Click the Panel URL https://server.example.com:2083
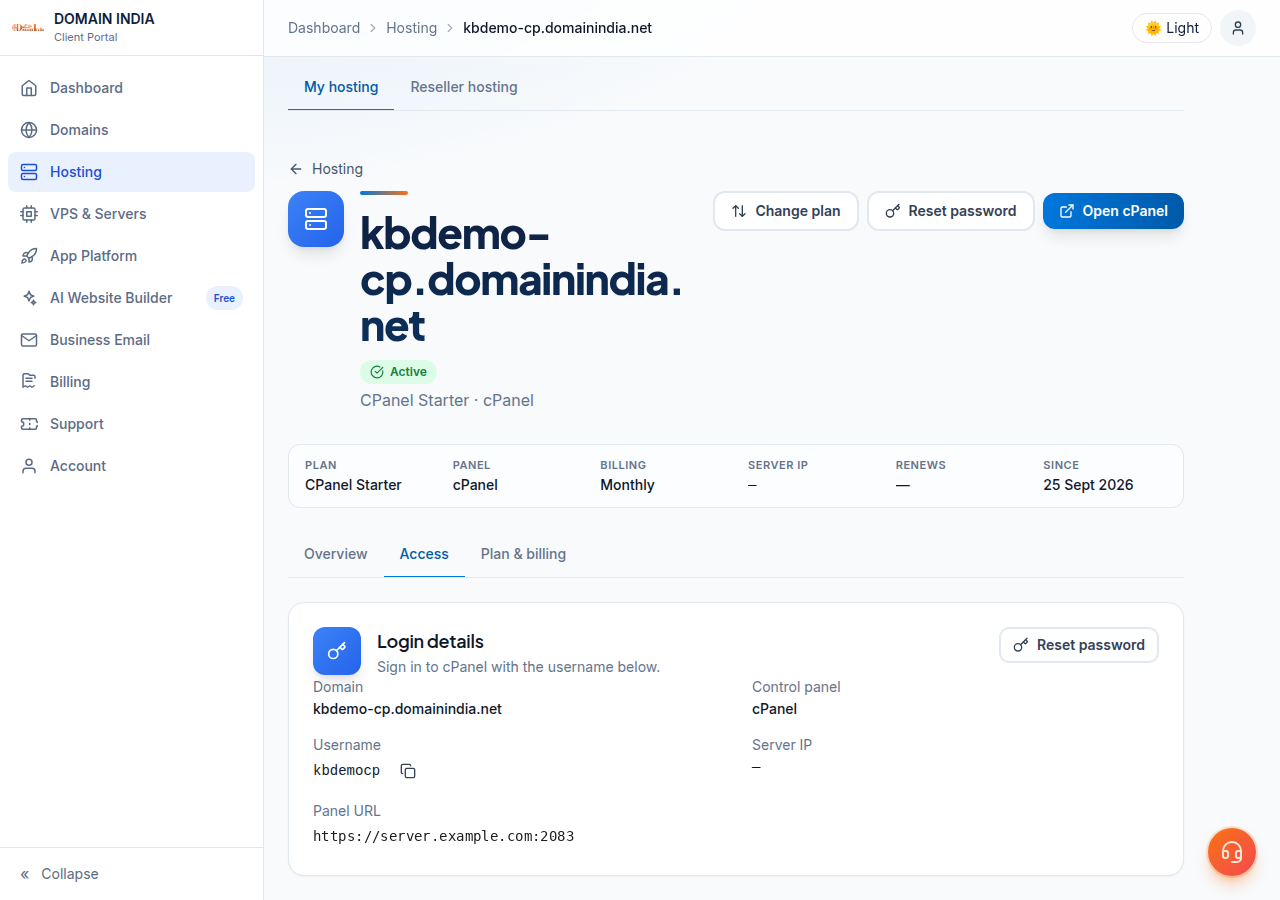Viewport: 1280px width, 900px height. [x=444, y=836]
